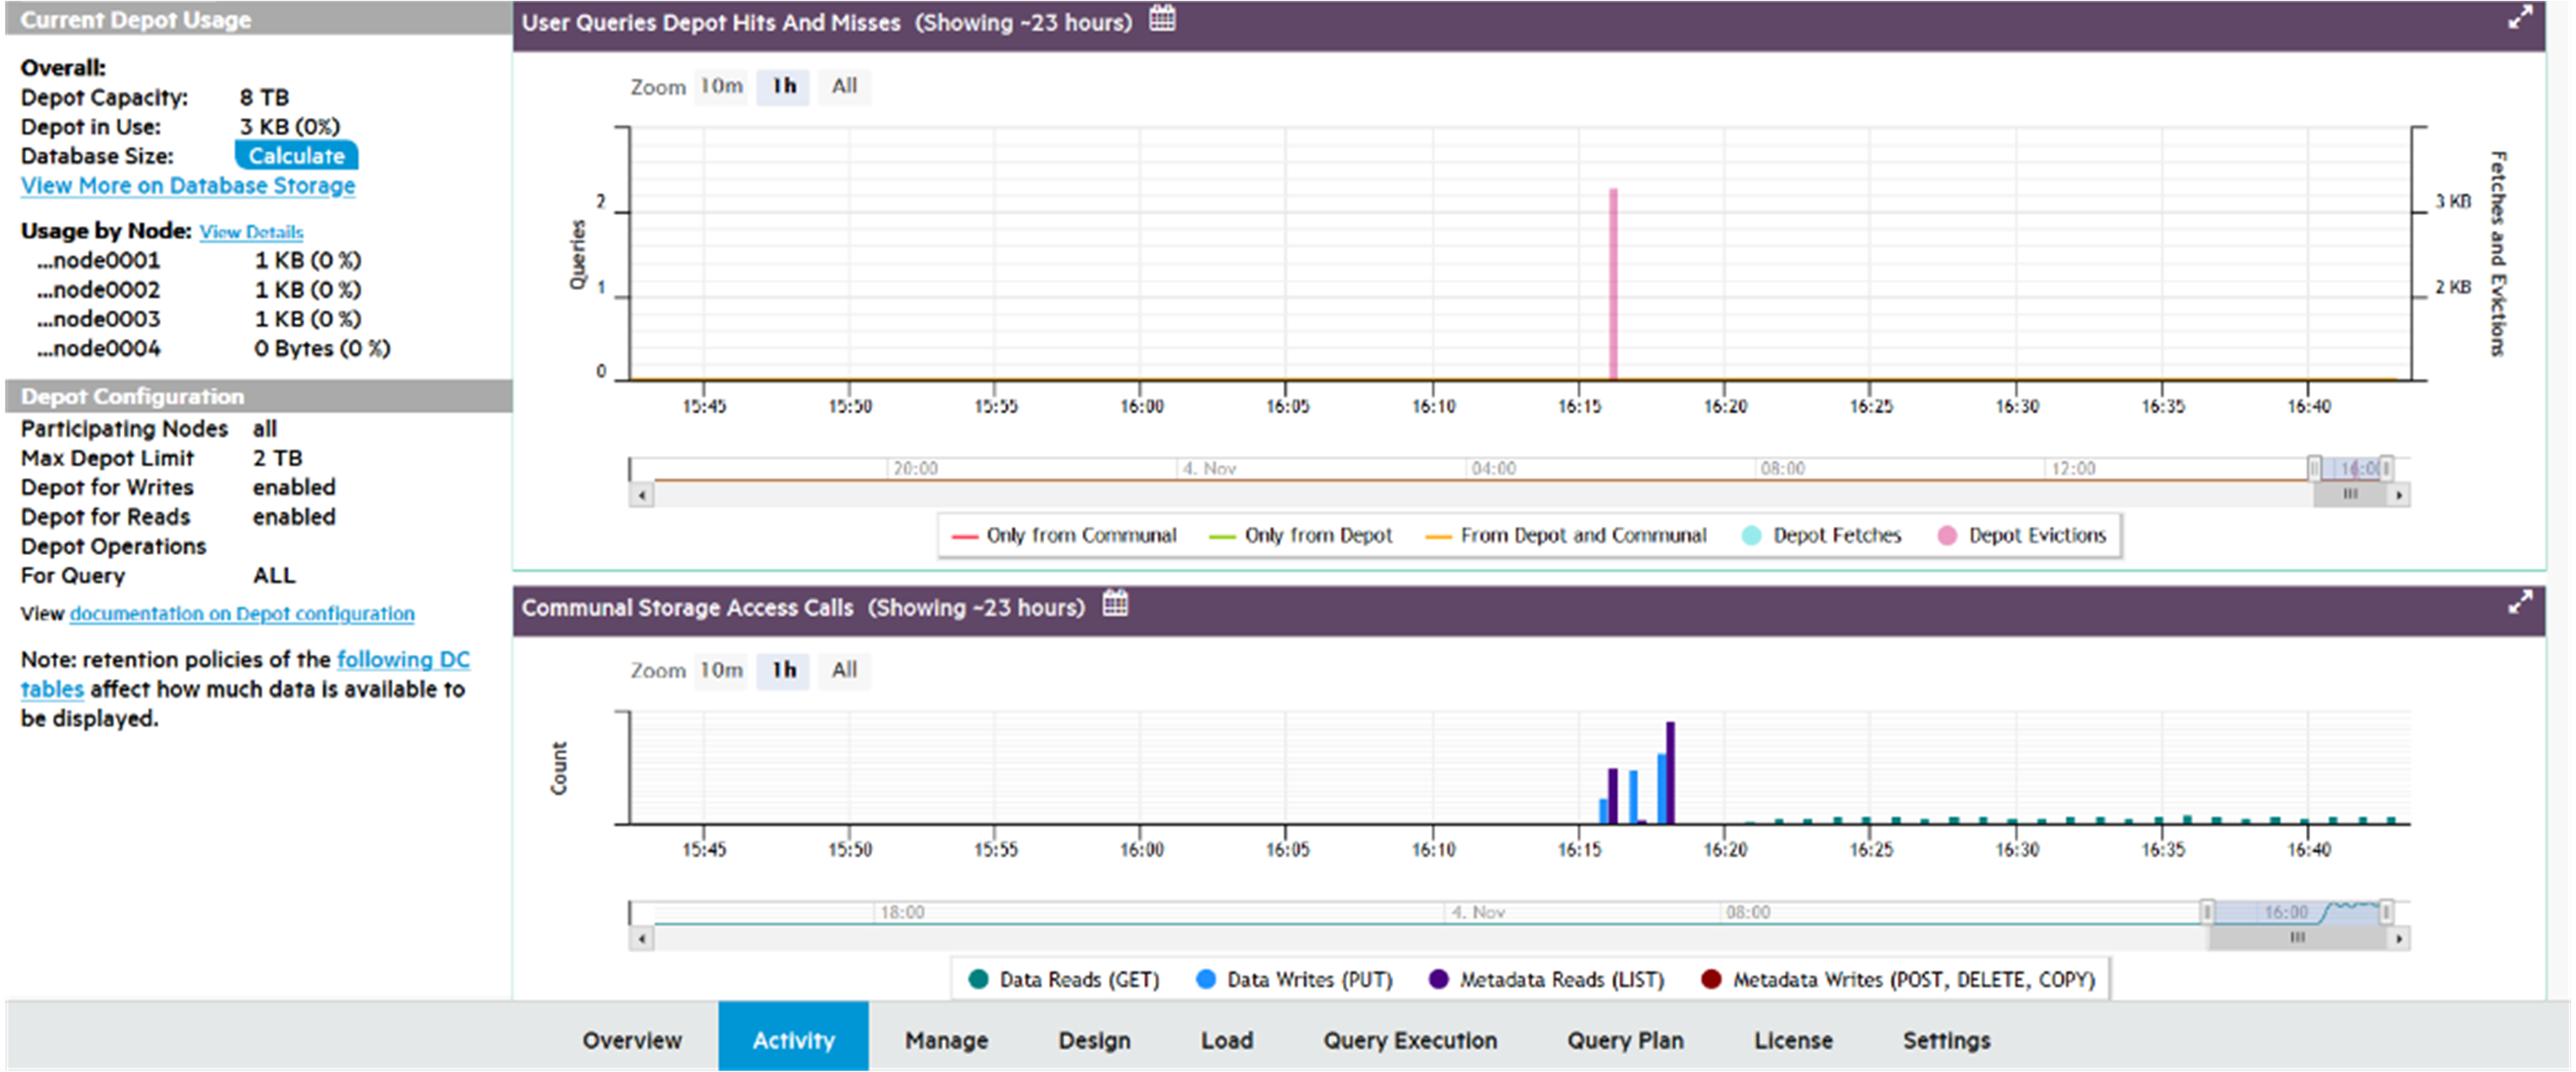The image size is (2576, 1072).
Task: Click the Calculate button for Database Size
Action: pyautogui.click(x=296, y=155)
